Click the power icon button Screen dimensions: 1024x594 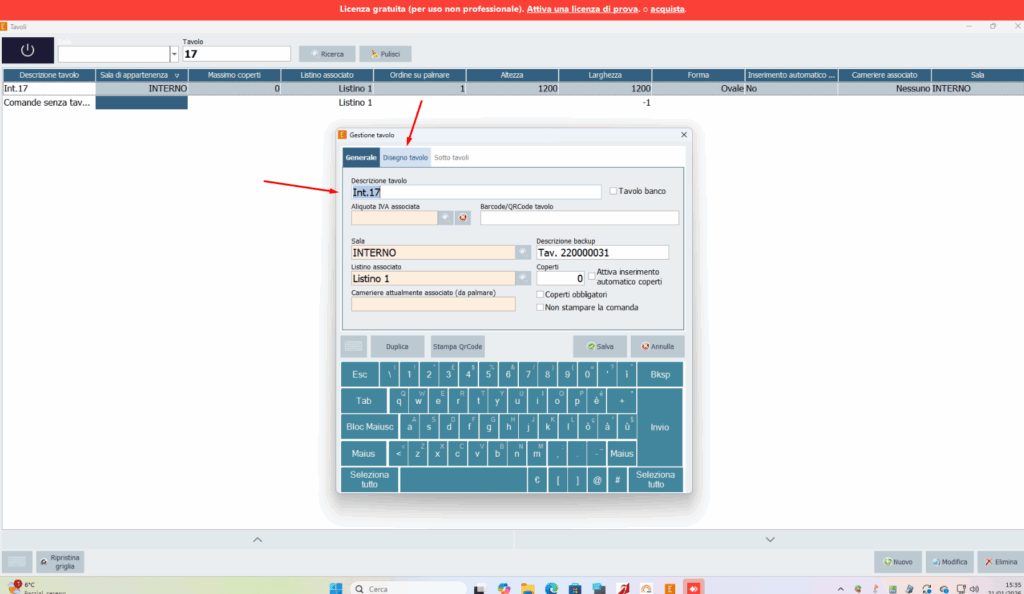(27, 50)
